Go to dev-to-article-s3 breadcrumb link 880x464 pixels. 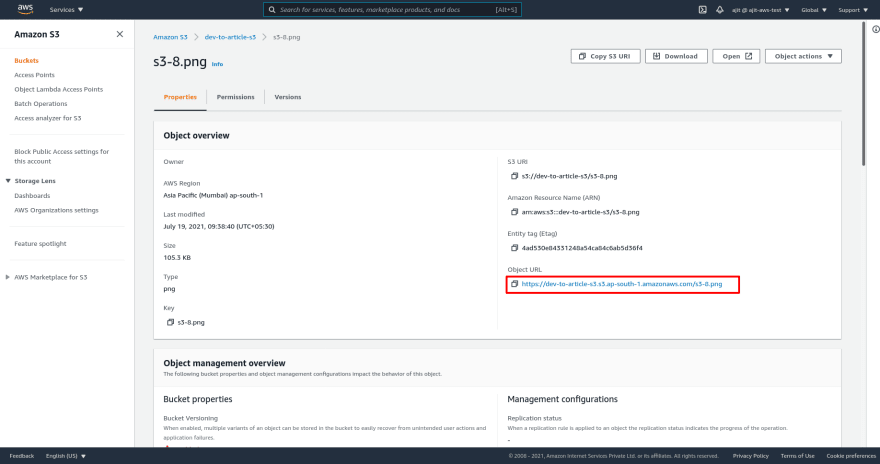[230, 37]
